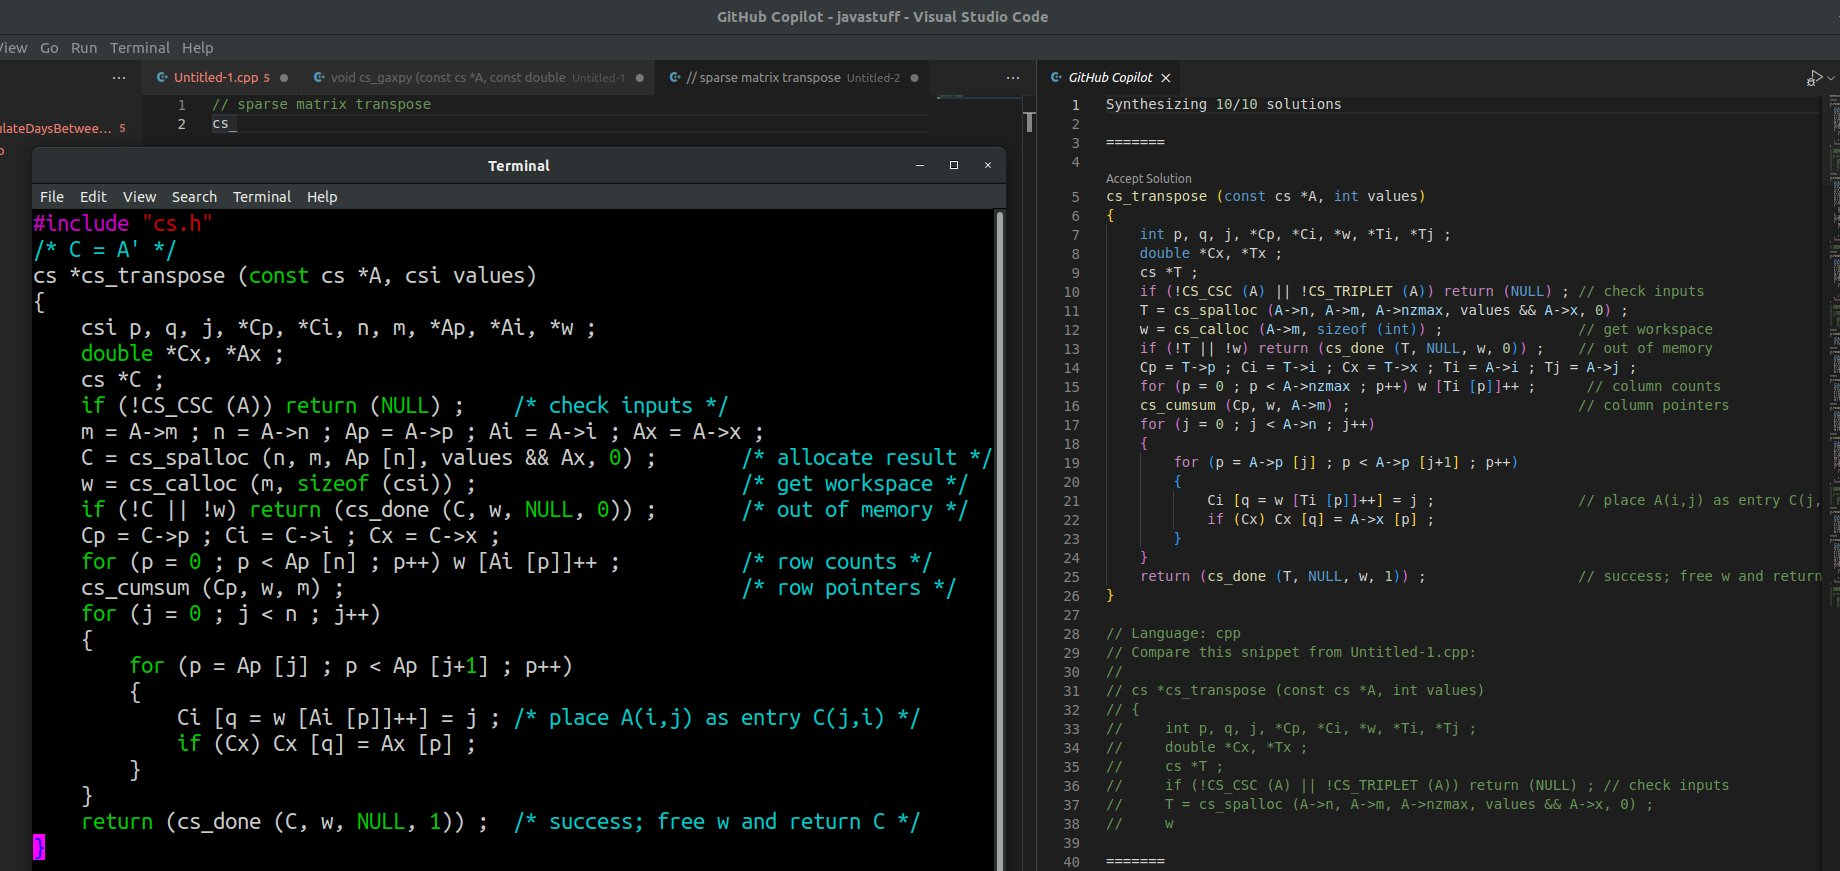Click the GitHub Copilot tab file icon

coord(1056,77)
